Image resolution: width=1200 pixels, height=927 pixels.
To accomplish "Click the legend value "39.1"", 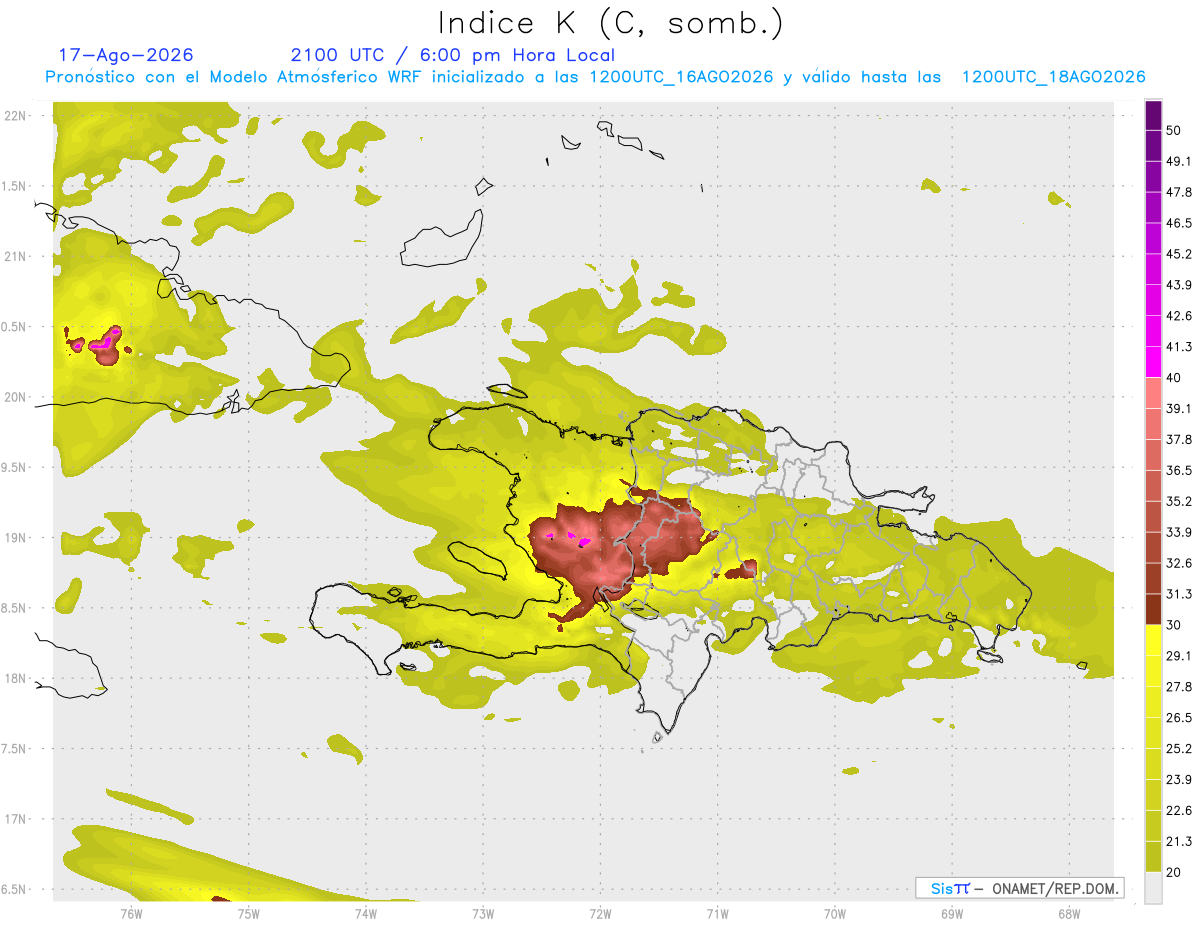I will pyautogui.click(x=1179, y=409).
